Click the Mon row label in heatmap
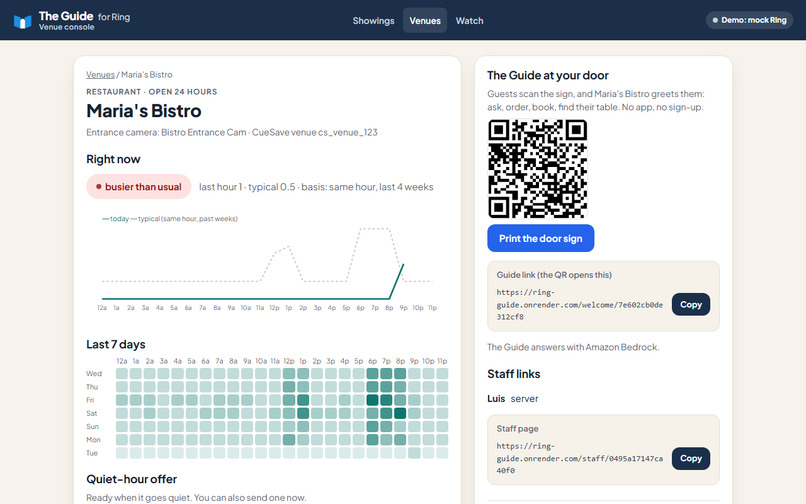Viewport: 806px width, 504px height. pos(94,440)
